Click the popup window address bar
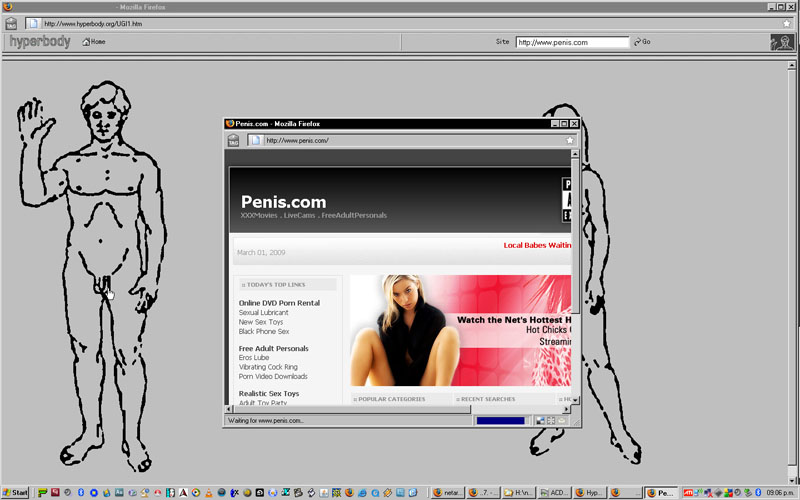The height and width of the screenshot is (500, 800). (410, 141)
